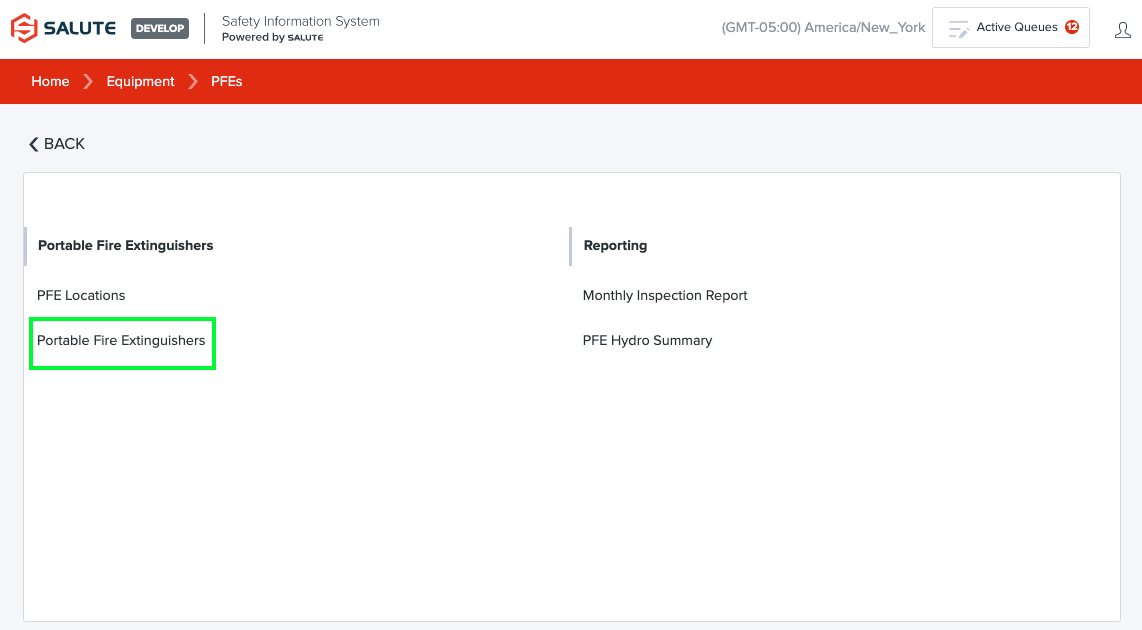
Task: Click the Reporting section heading
Action: (615, 245)
